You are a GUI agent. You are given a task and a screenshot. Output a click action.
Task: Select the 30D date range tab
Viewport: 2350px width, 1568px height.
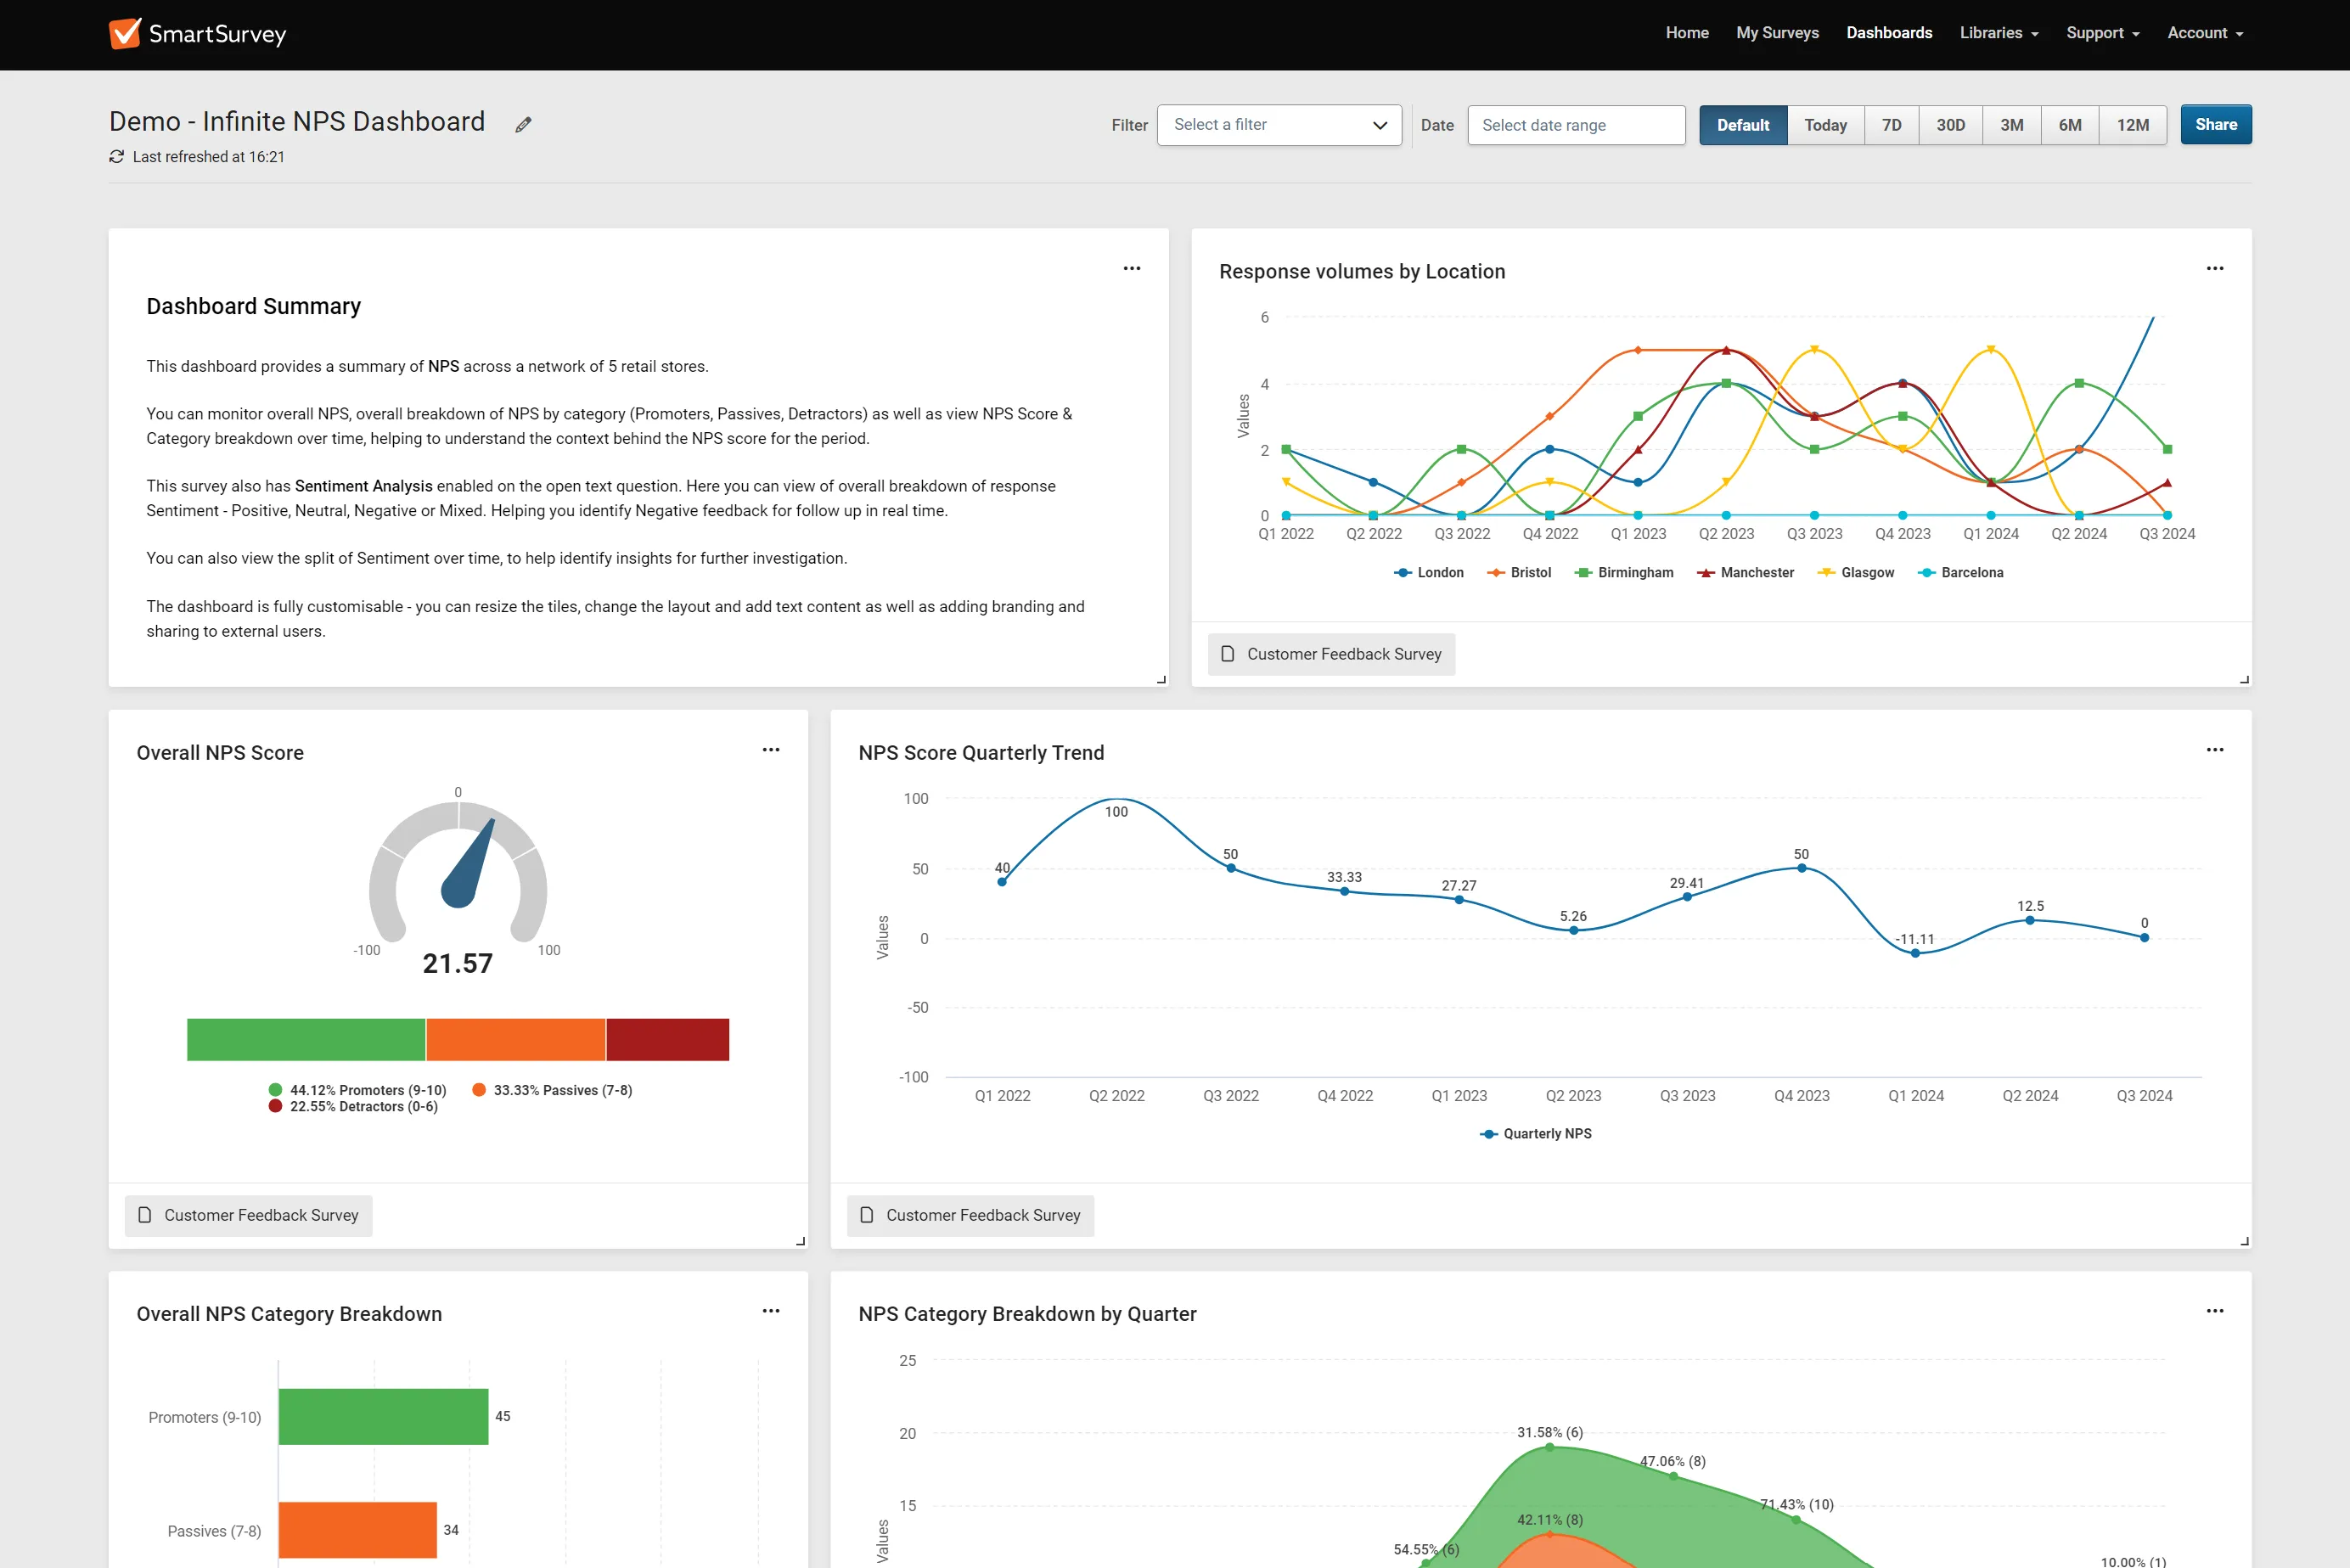pos(1949,125)
